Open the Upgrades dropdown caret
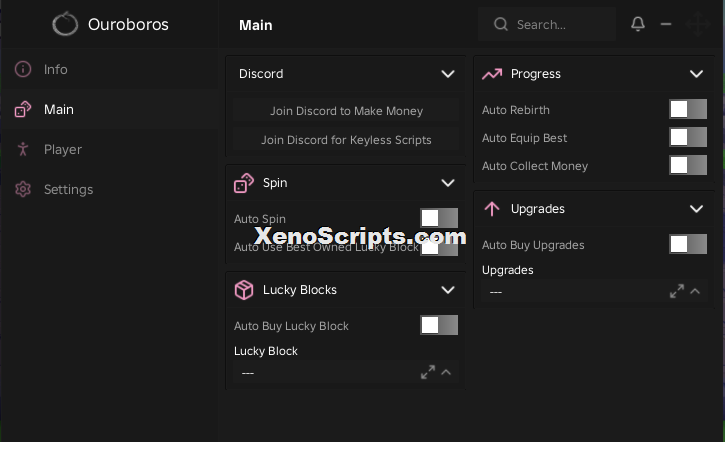 695,291
